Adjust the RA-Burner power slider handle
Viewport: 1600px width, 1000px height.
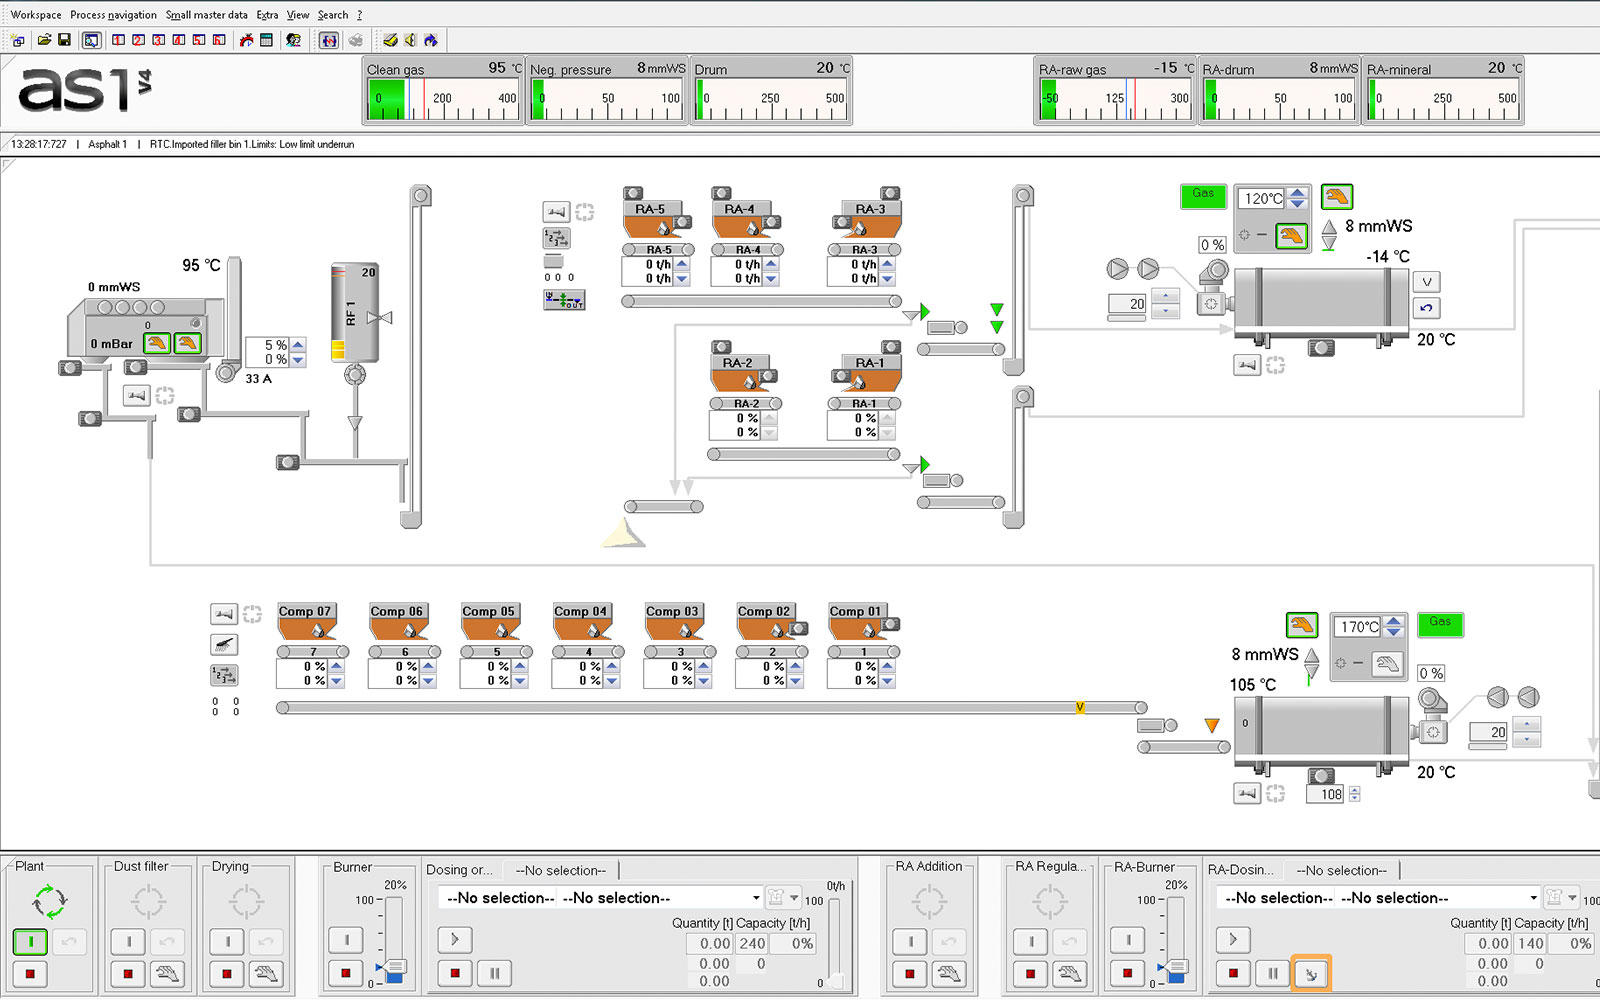(1175, 969)
